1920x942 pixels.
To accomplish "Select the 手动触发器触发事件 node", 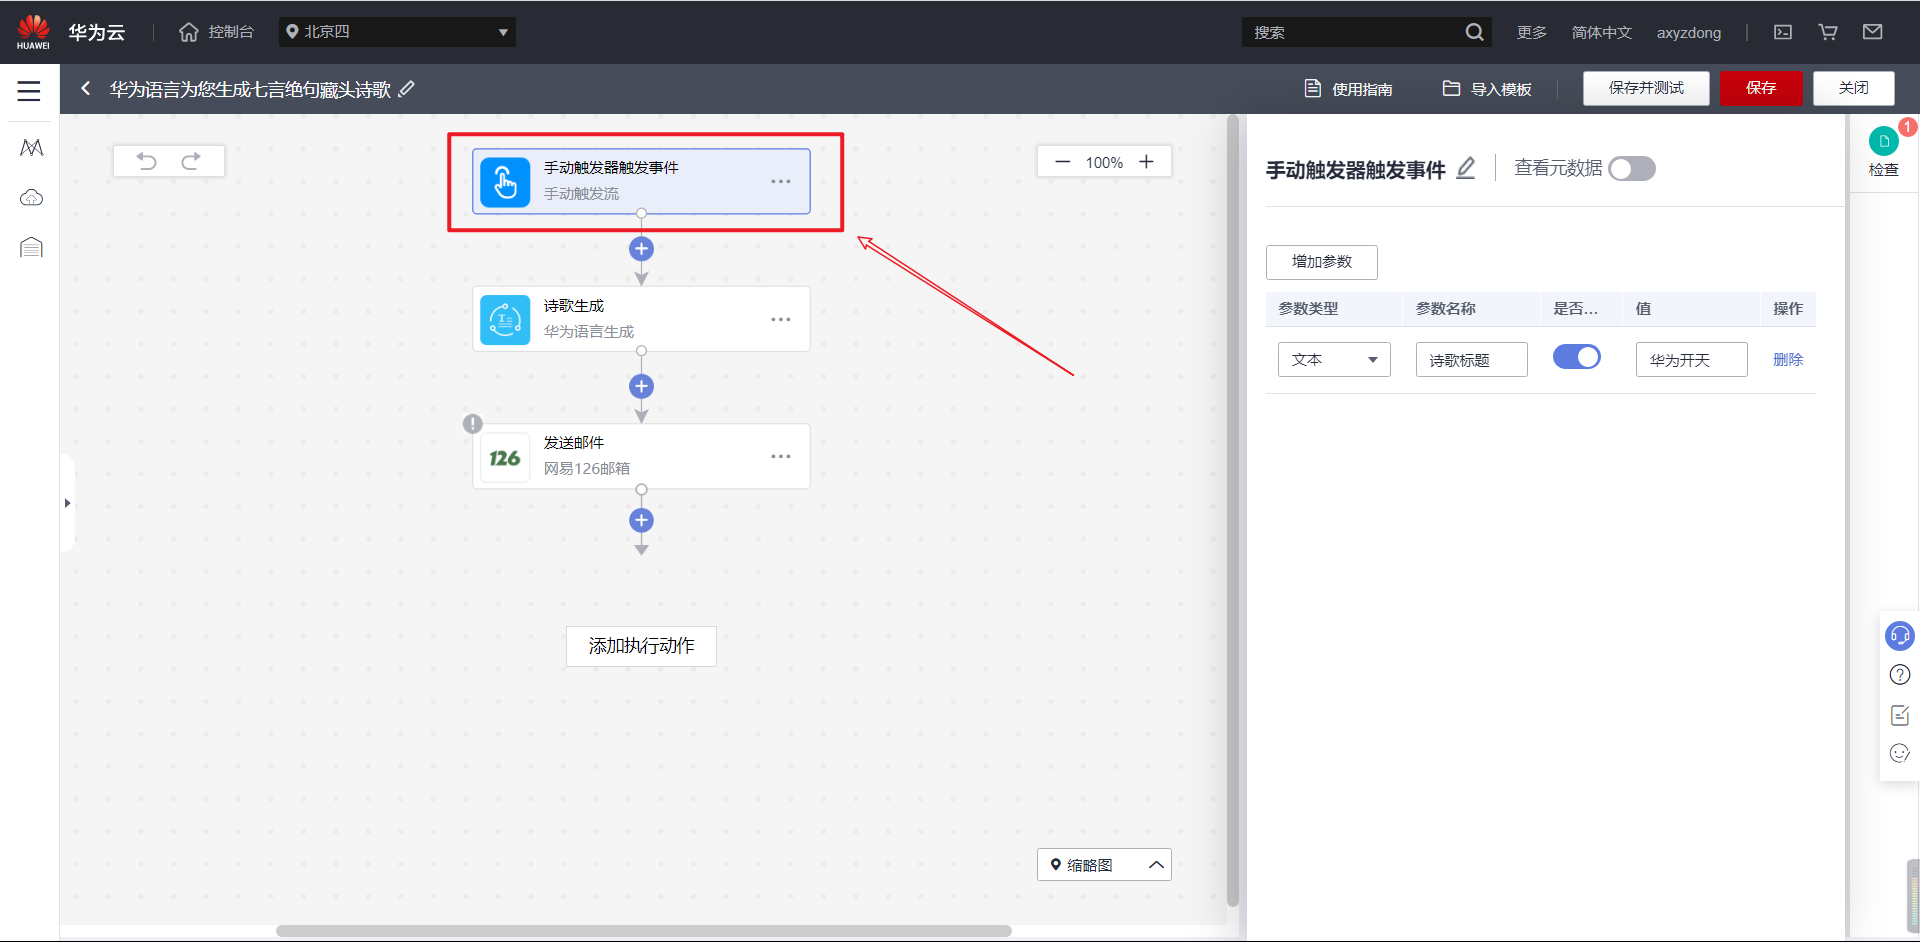I will pos(641,181).
